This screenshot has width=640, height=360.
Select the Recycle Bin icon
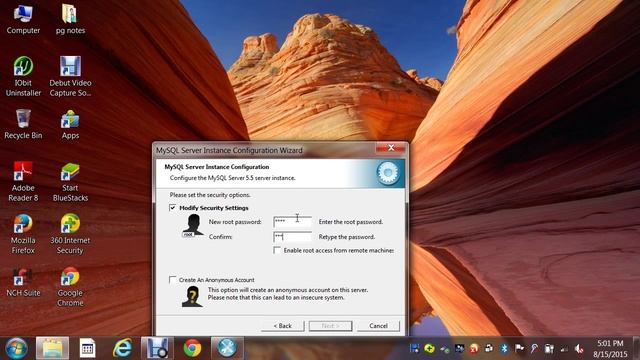coord(23,124)
